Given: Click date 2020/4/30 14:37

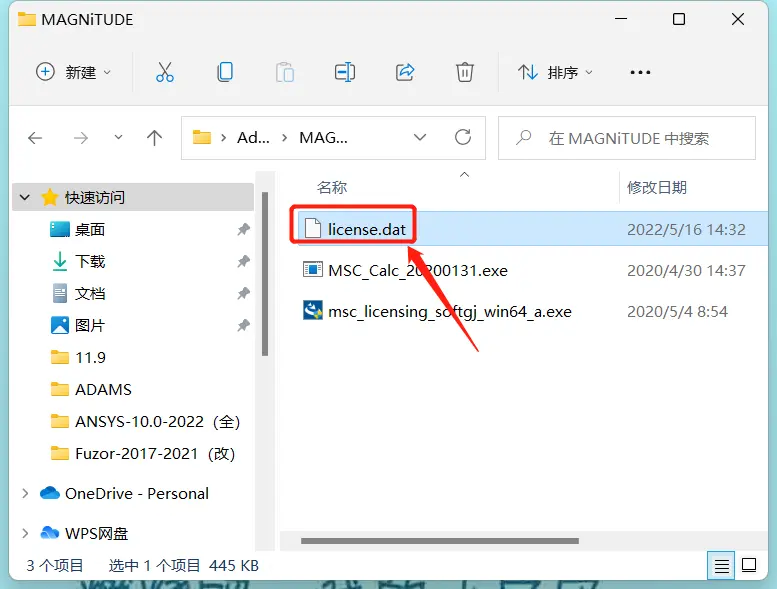Looking at the screenshot, I should pyautogui.click(x=686, y=270).
